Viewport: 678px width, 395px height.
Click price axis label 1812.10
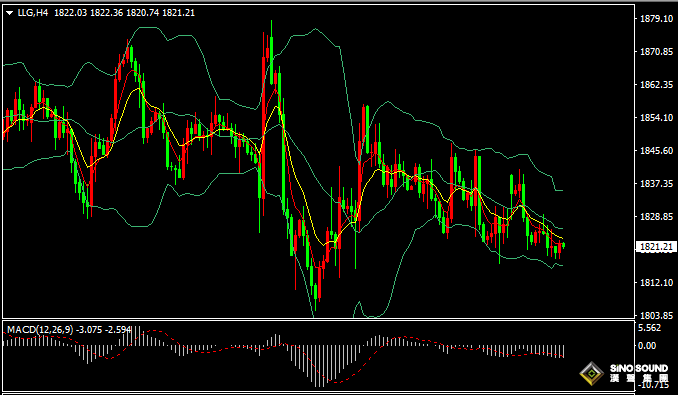(x=656, y=283)
